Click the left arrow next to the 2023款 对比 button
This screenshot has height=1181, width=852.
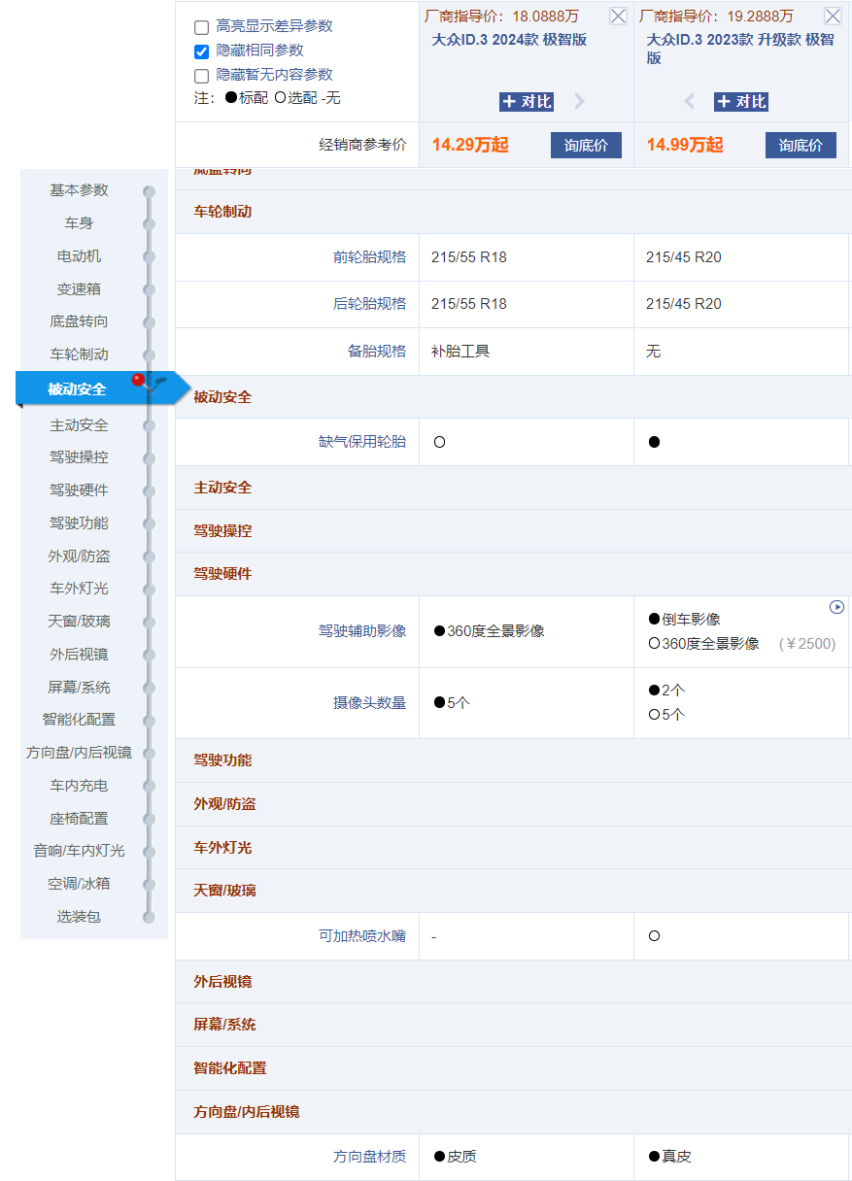689,101
